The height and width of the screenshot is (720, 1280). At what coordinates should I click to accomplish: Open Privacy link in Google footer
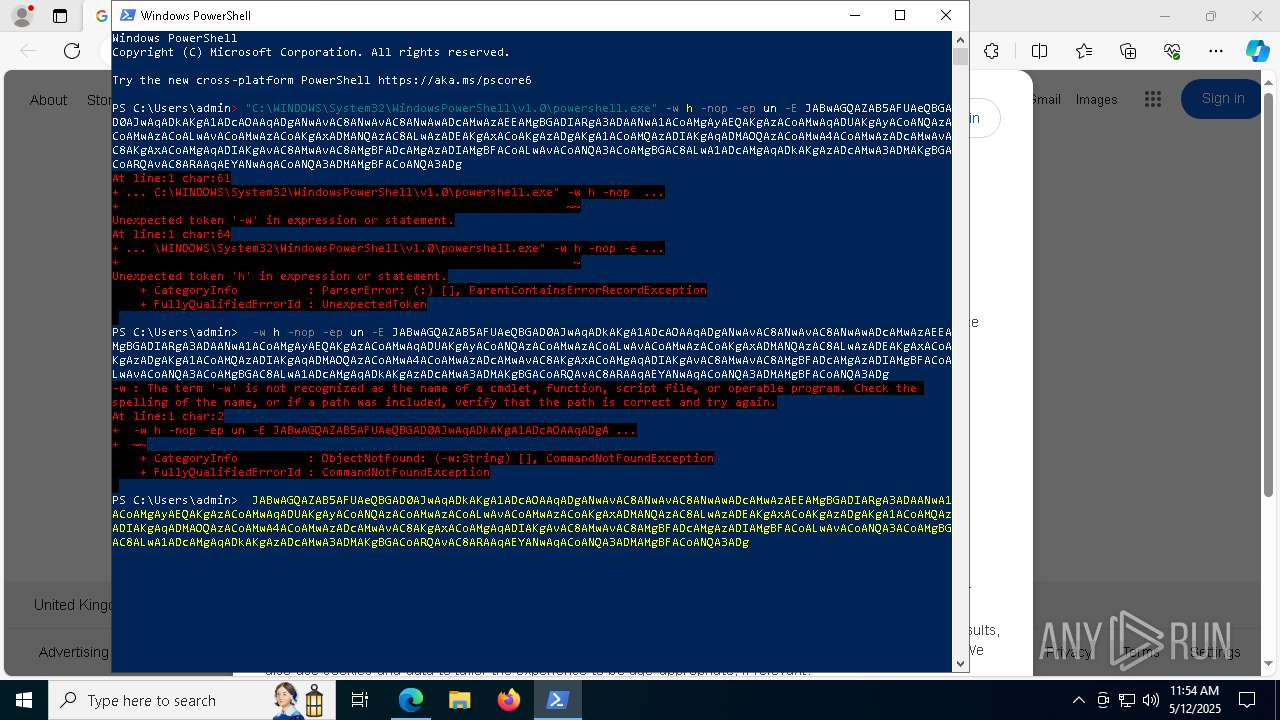pos(1068,652)
